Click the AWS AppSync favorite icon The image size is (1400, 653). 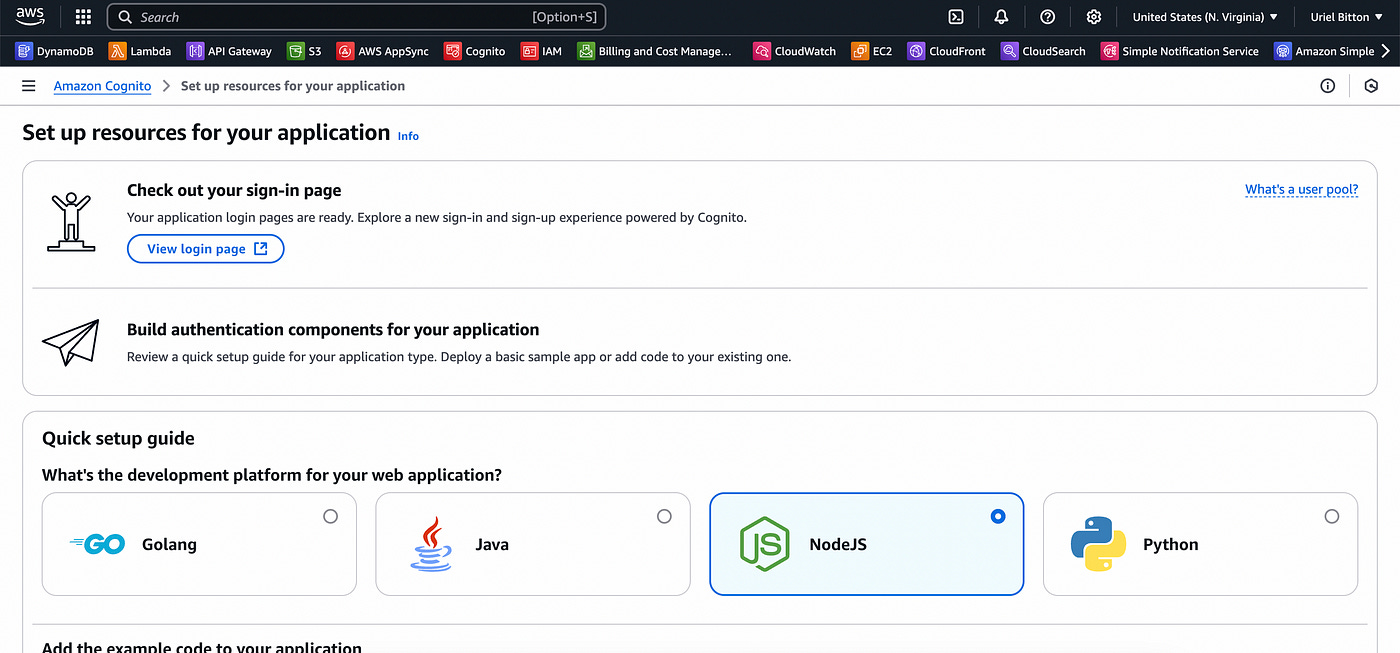pos(345,51)
